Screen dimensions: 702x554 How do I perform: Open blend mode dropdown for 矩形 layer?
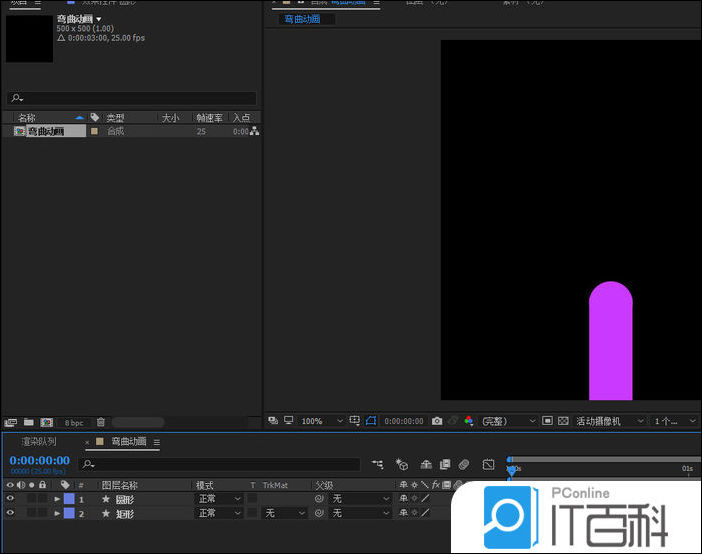pos(219,513)
